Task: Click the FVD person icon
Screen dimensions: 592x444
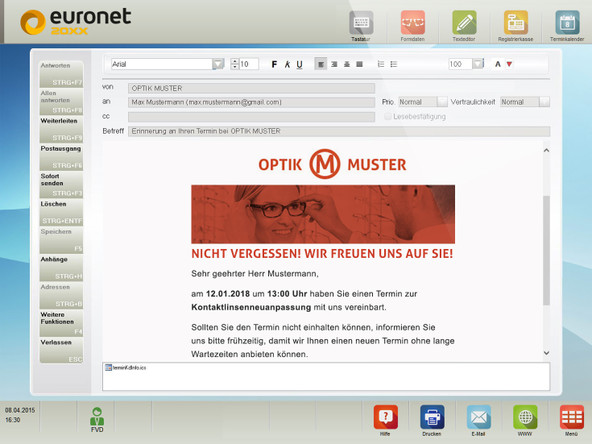Action: point(97,417)
